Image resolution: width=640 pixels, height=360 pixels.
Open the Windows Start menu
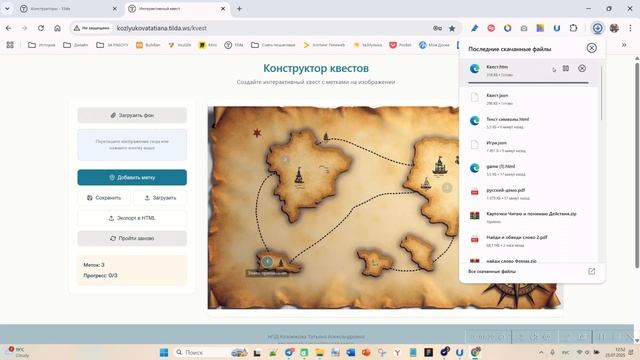164,352
